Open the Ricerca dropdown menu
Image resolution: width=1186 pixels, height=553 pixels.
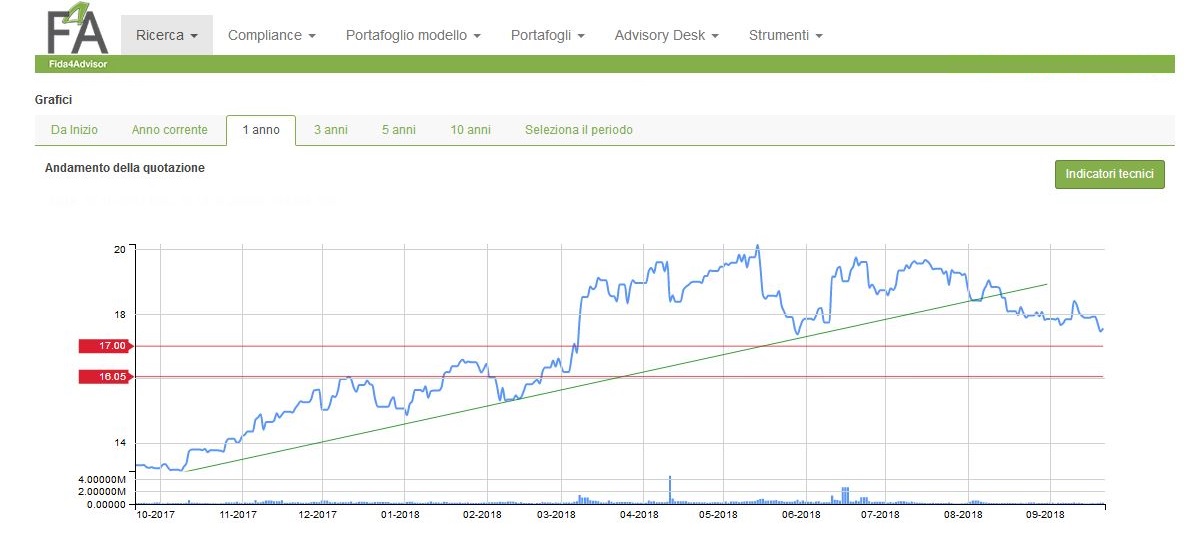pyautogui.click(x=167, y=35)
